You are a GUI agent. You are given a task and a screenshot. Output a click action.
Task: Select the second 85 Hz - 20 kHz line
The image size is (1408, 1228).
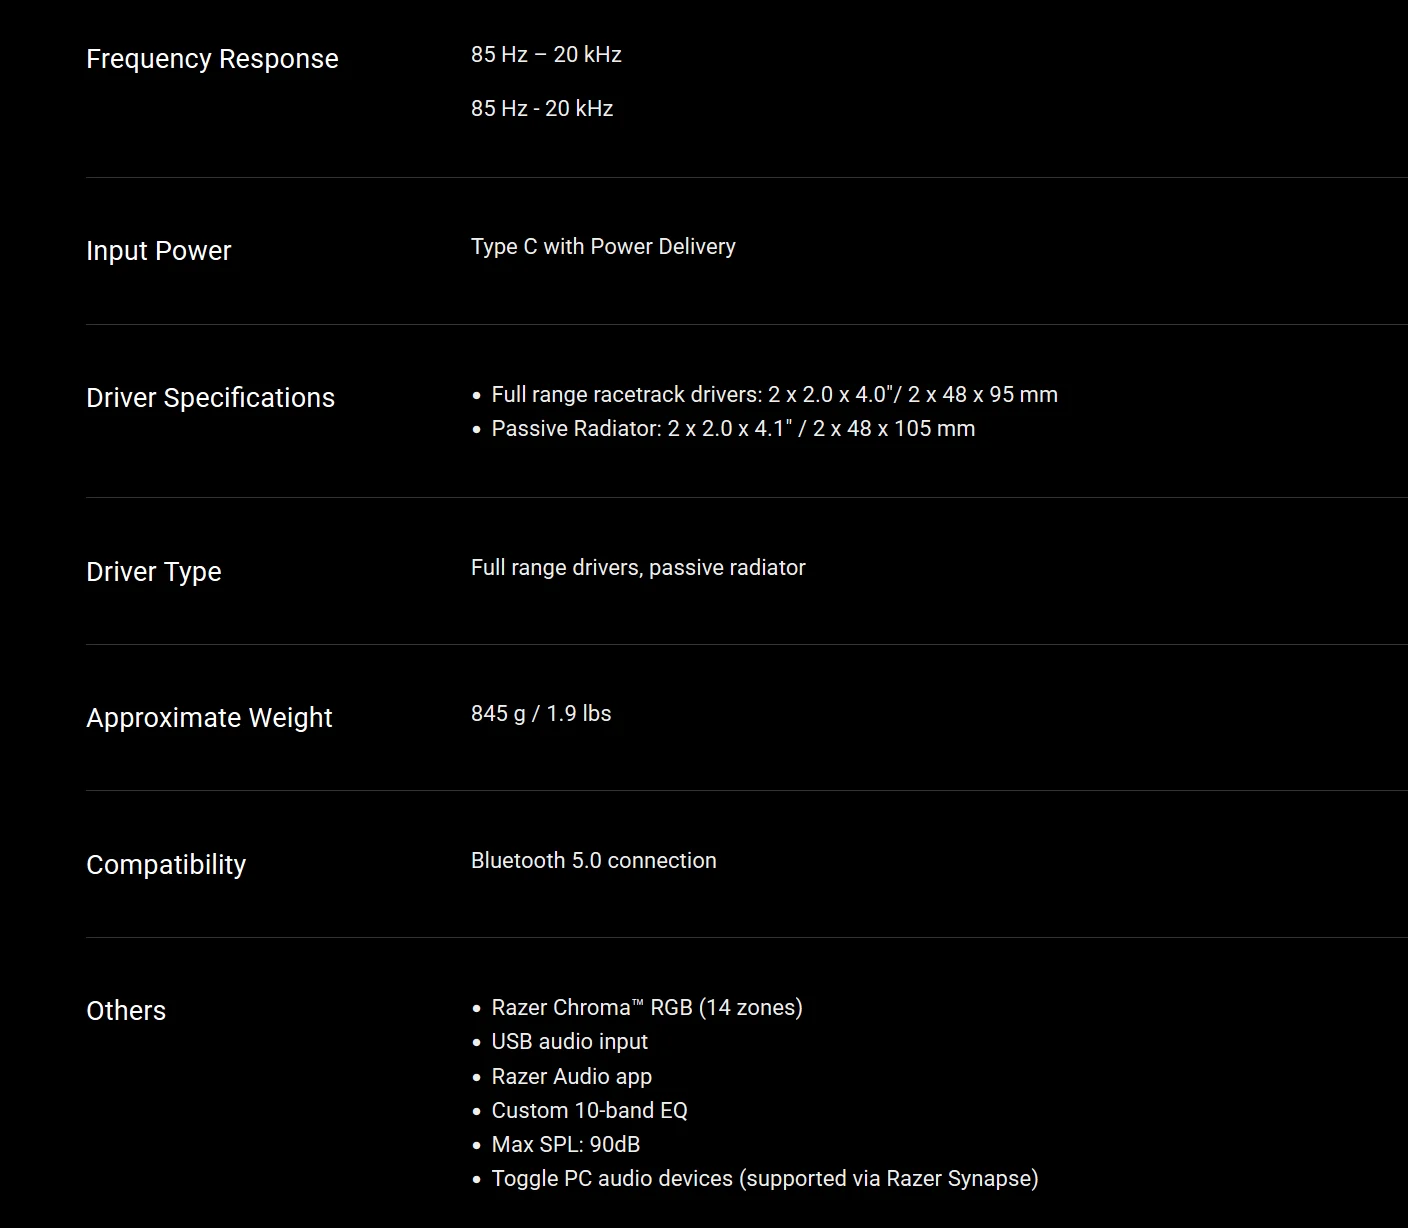coord(542,109)
